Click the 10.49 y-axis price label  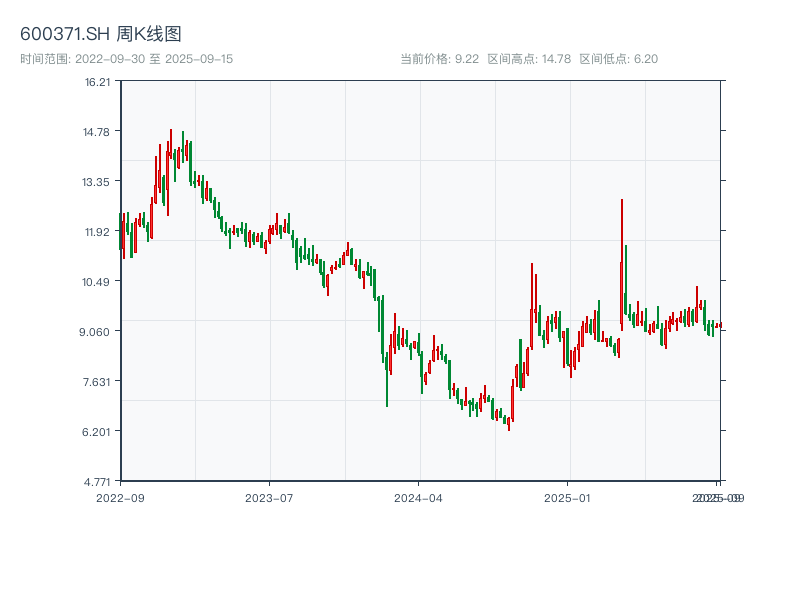(x=97, y=281)
